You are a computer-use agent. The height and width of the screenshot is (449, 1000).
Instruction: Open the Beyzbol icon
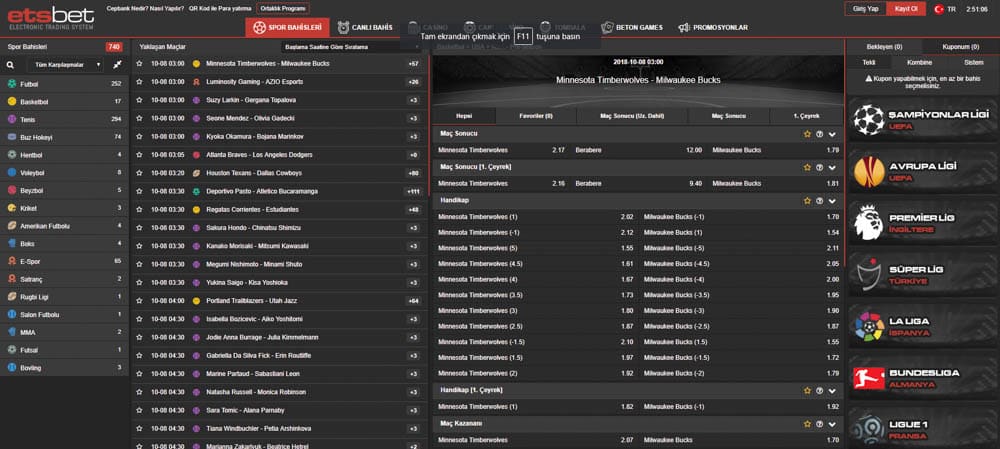click(x=11, y=190)
